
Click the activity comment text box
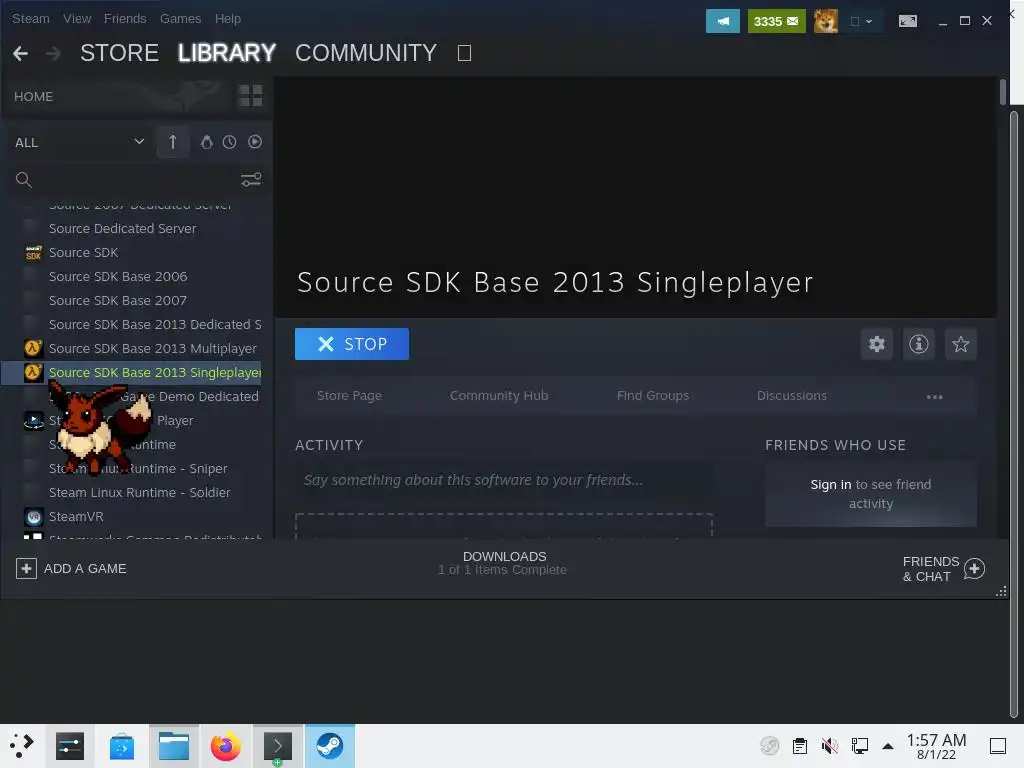click(504, 481)
